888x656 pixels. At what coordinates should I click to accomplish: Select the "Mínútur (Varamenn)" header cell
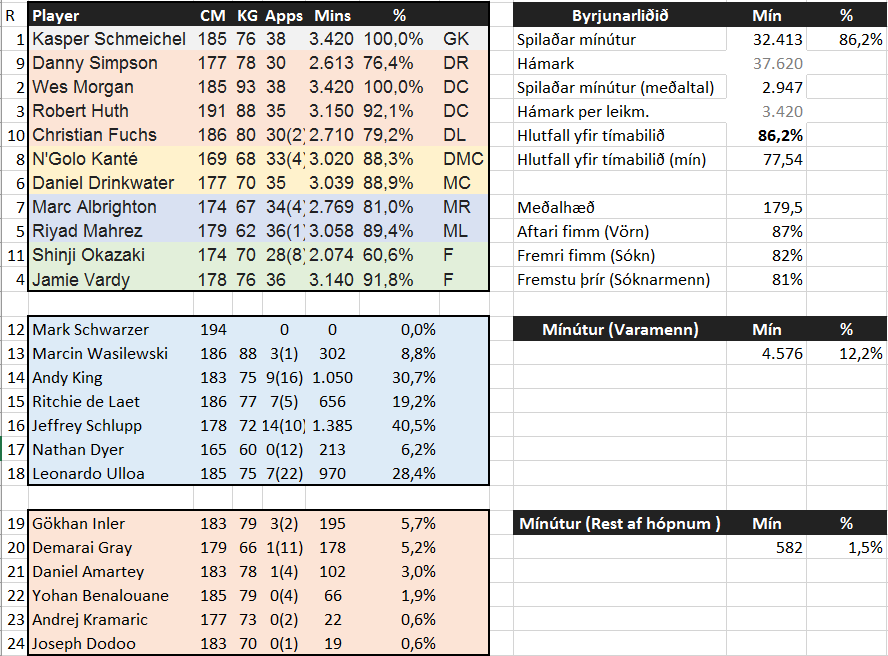[620, 329]
